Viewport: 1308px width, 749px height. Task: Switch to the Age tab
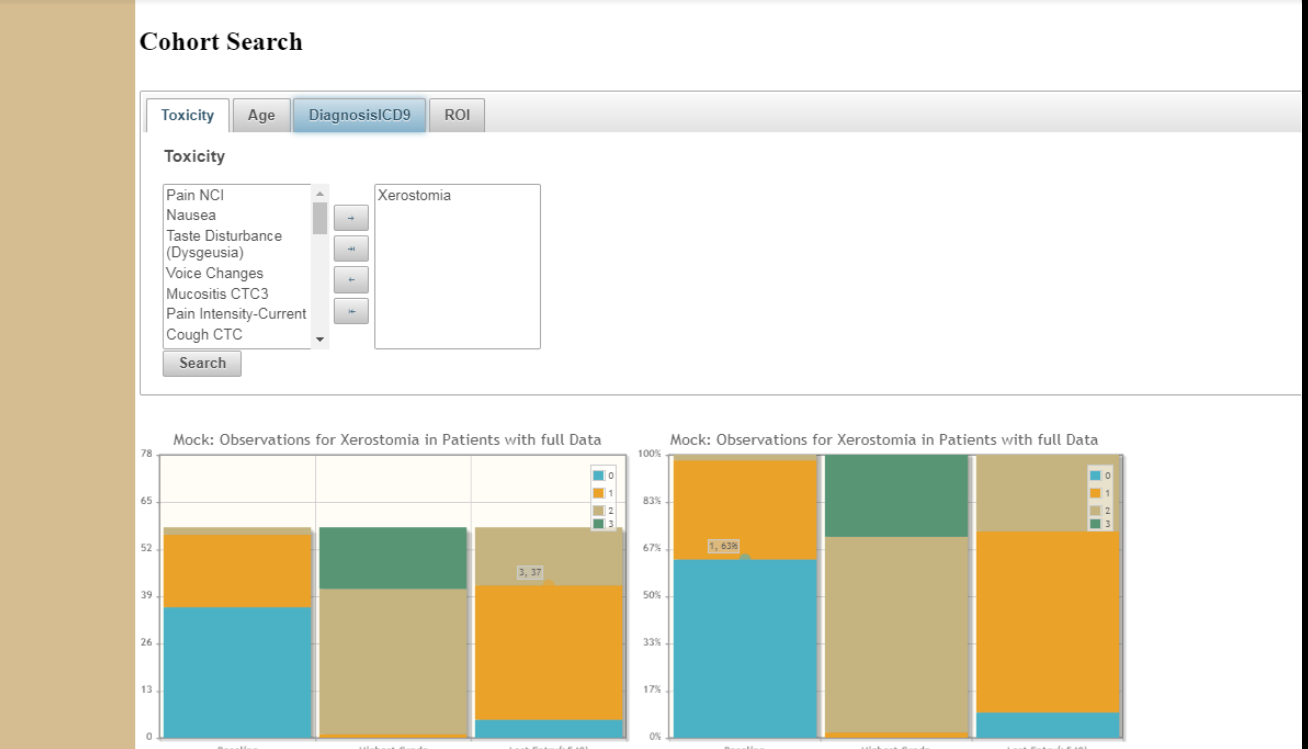(x=261, y=115)
